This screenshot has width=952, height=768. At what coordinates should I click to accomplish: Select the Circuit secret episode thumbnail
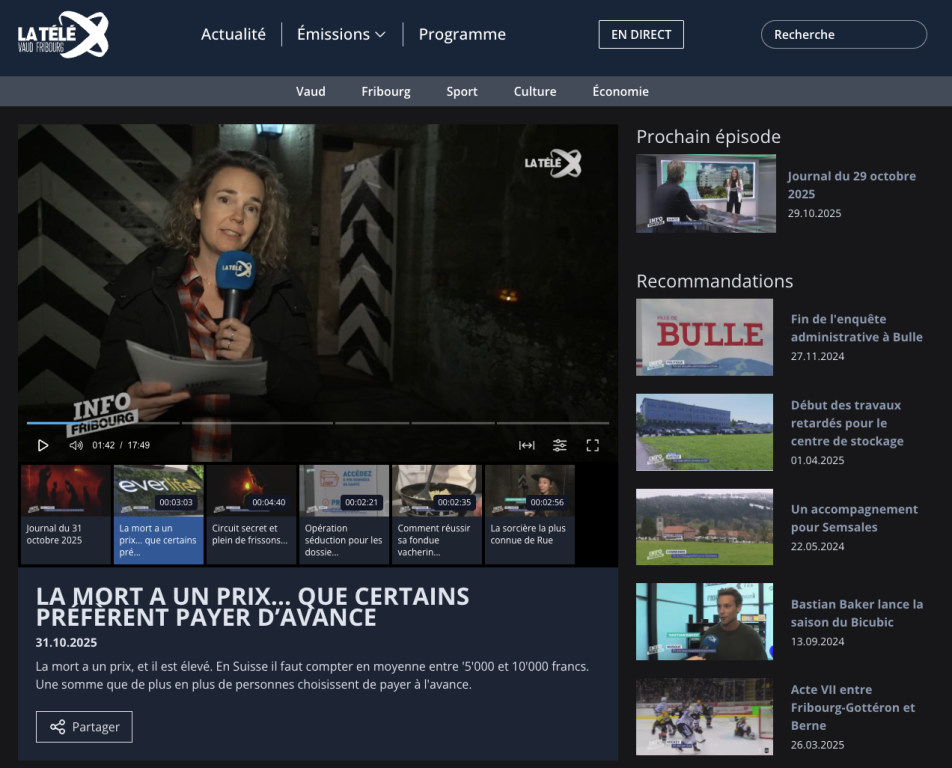[251, 510]
